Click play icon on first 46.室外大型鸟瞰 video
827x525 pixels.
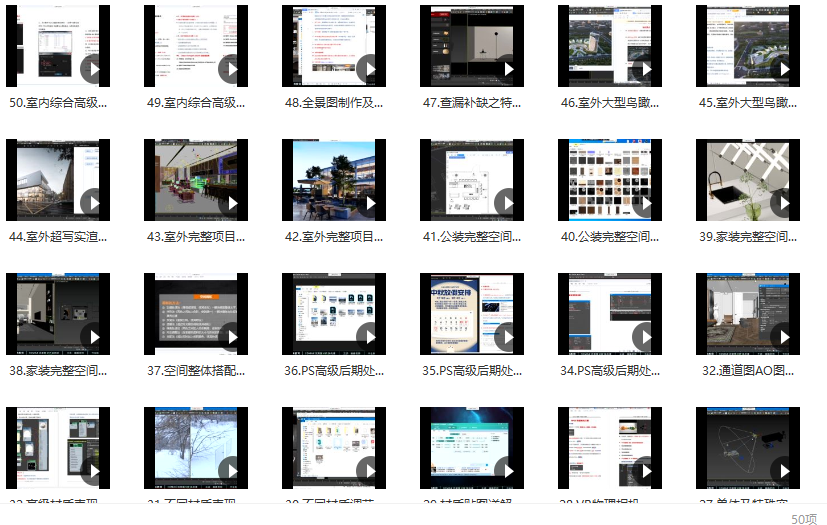pos(645,68)
